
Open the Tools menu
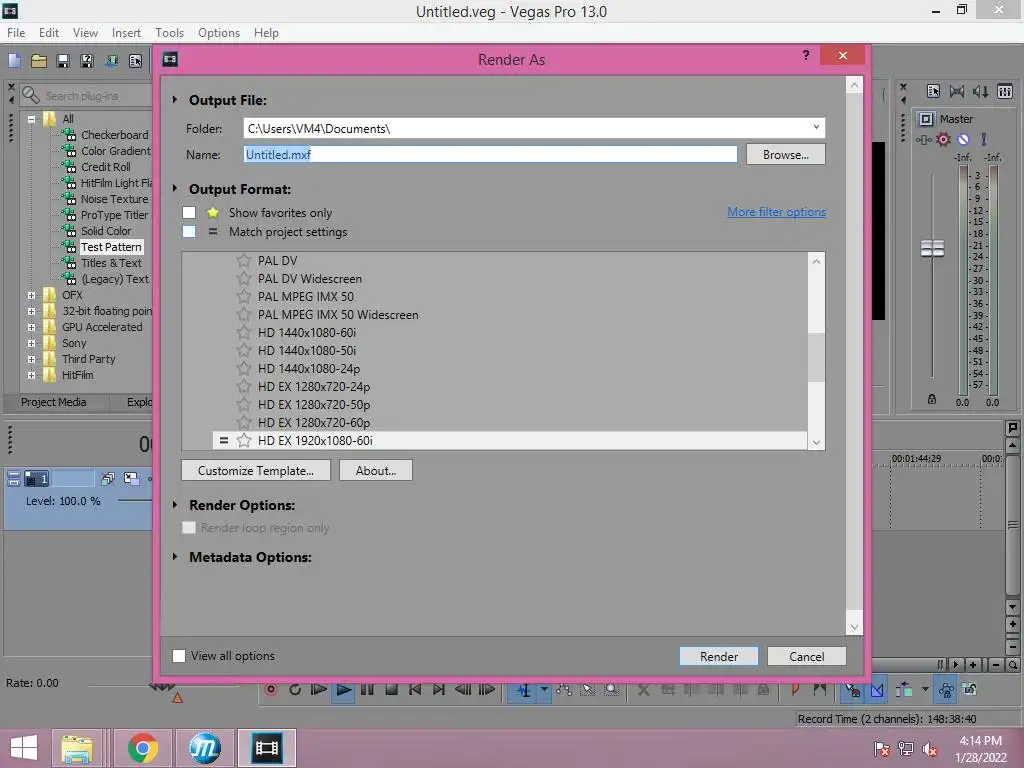point(169,33)
